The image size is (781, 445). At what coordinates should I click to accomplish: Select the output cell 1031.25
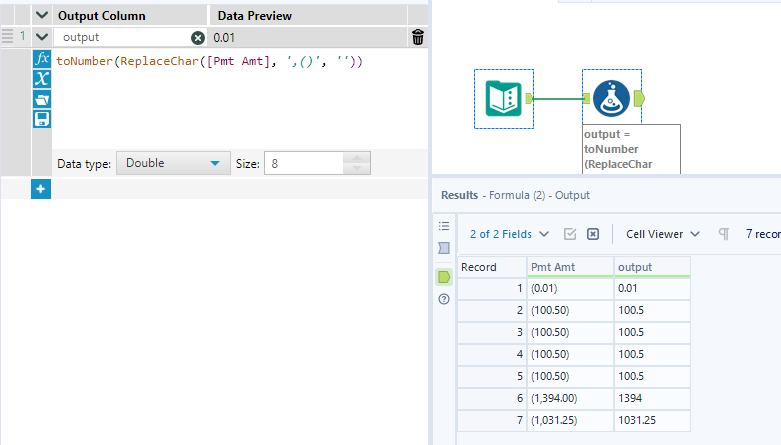[x=652, y=420]
